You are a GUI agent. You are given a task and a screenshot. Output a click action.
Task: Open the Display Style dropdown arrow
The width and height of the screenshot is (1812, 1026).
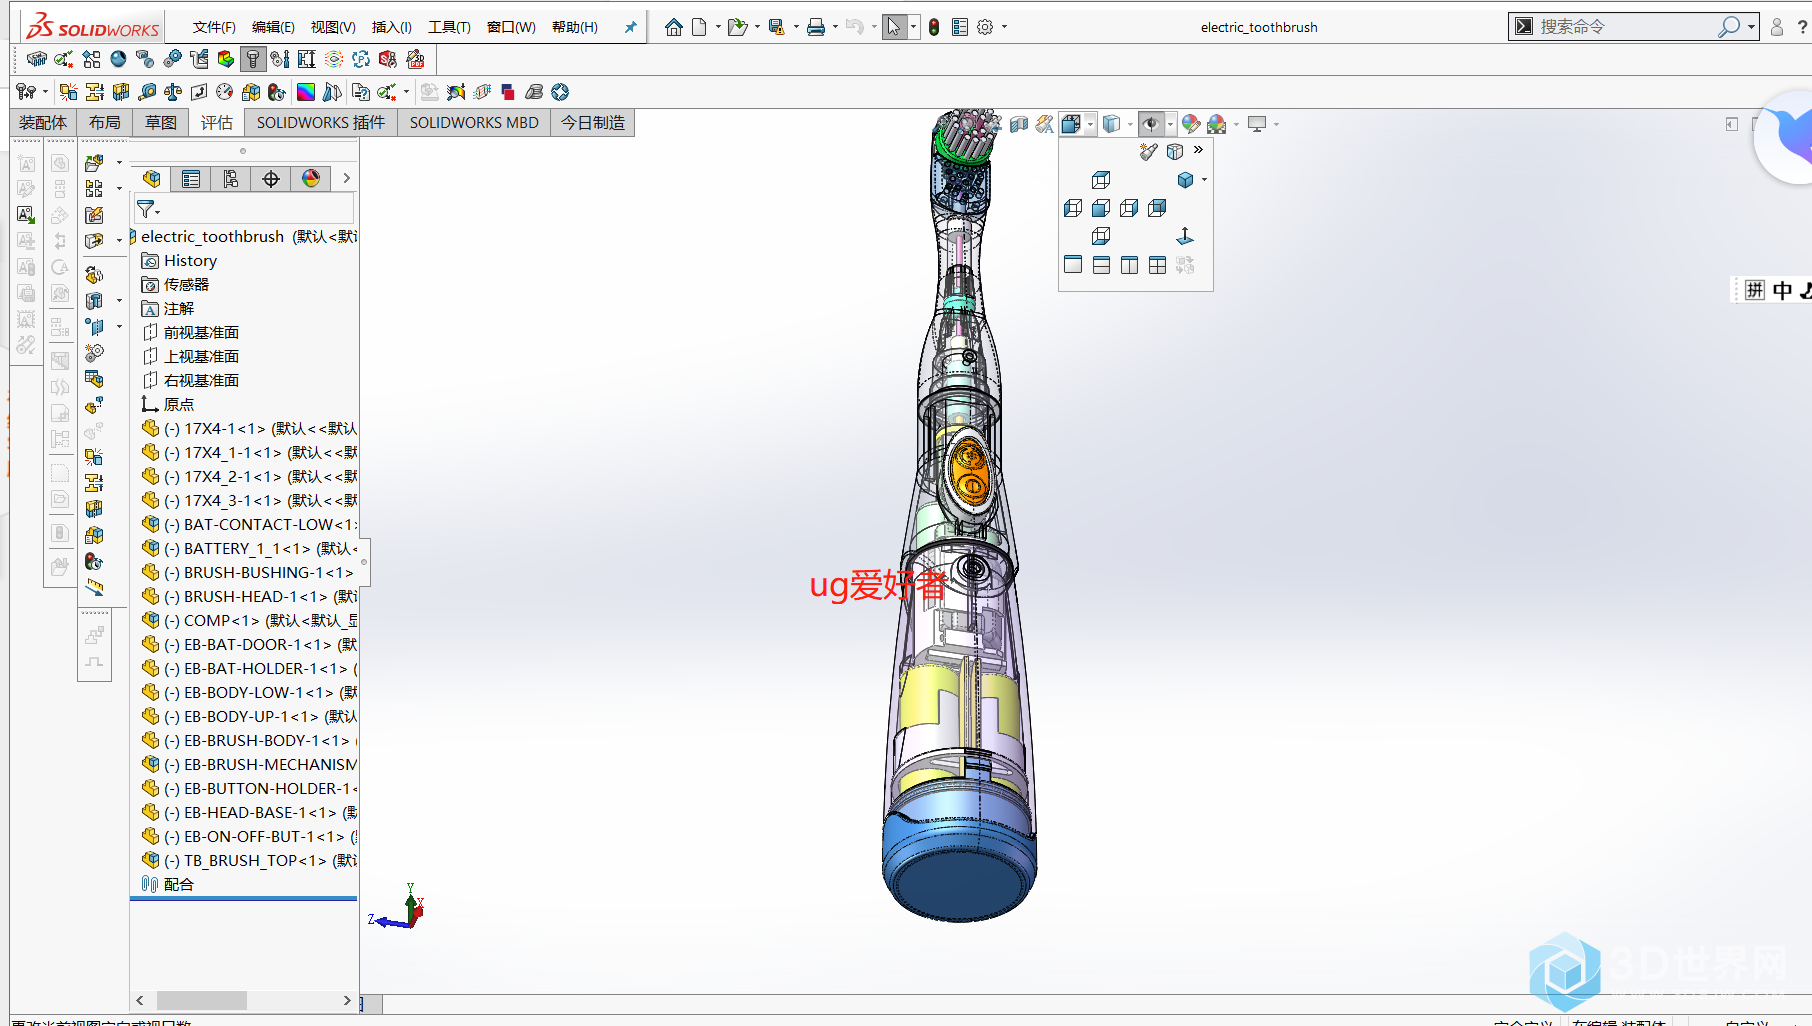click(x=1130, y=124)
